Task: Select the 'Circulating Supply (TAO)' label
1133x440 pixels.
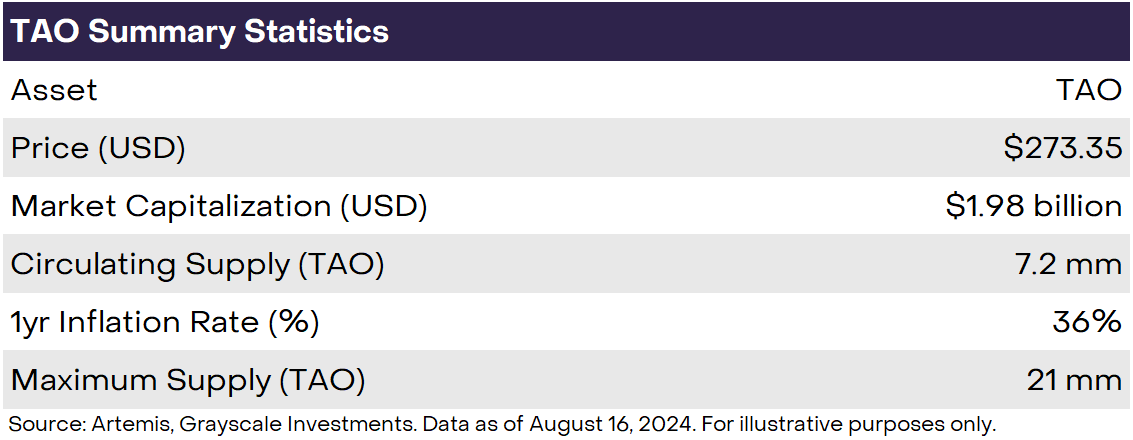Action: 197,264
